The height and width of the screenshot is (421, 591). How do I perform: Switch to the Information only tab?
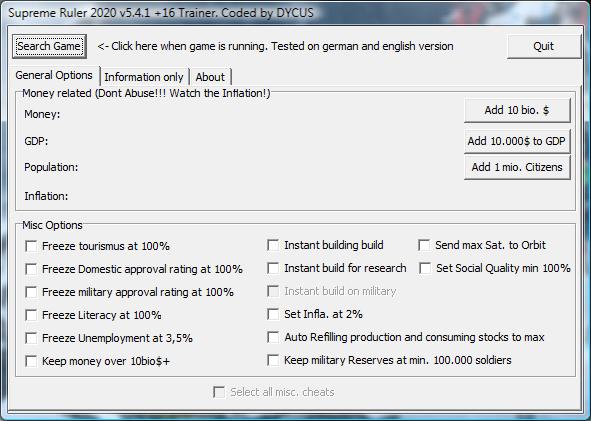(x=144, y=77)
